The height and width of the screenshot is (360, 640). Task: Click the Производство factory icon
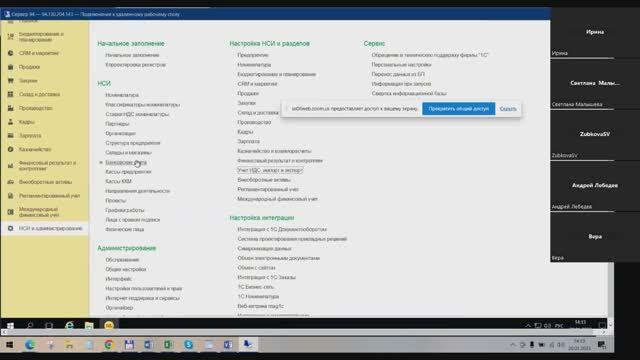[x=11, y=108]
